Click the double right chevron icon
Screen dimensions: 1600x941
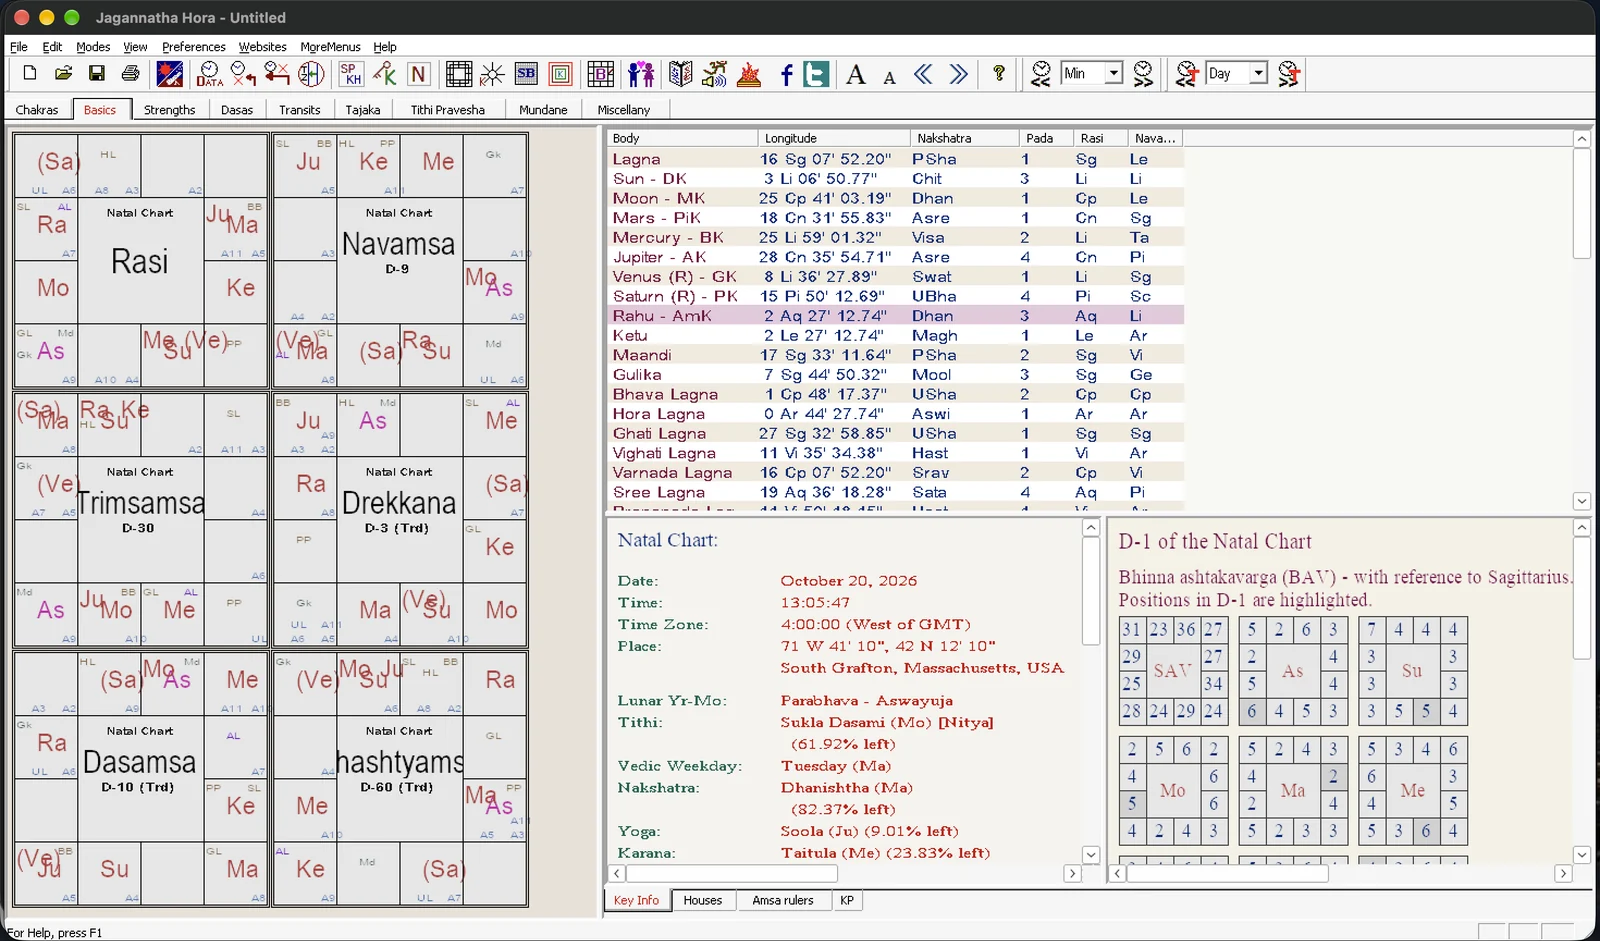958,74
